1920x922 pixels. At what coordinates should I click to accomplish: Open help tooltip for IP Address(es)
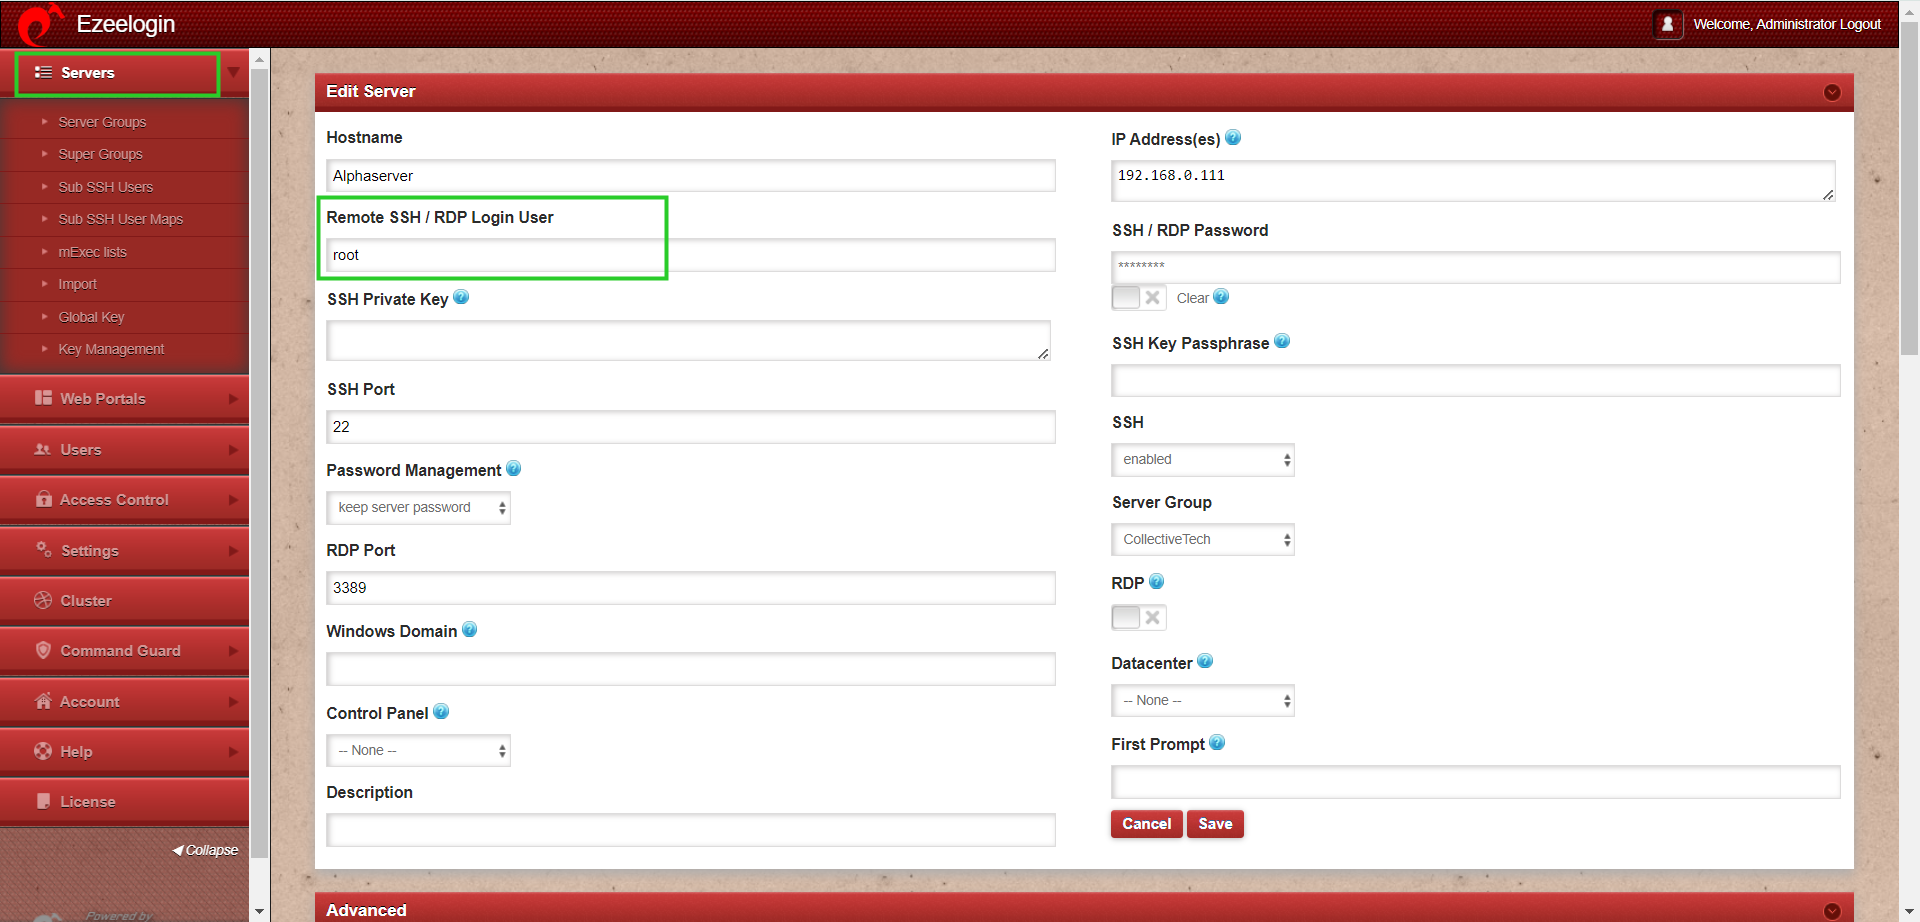1233,138
